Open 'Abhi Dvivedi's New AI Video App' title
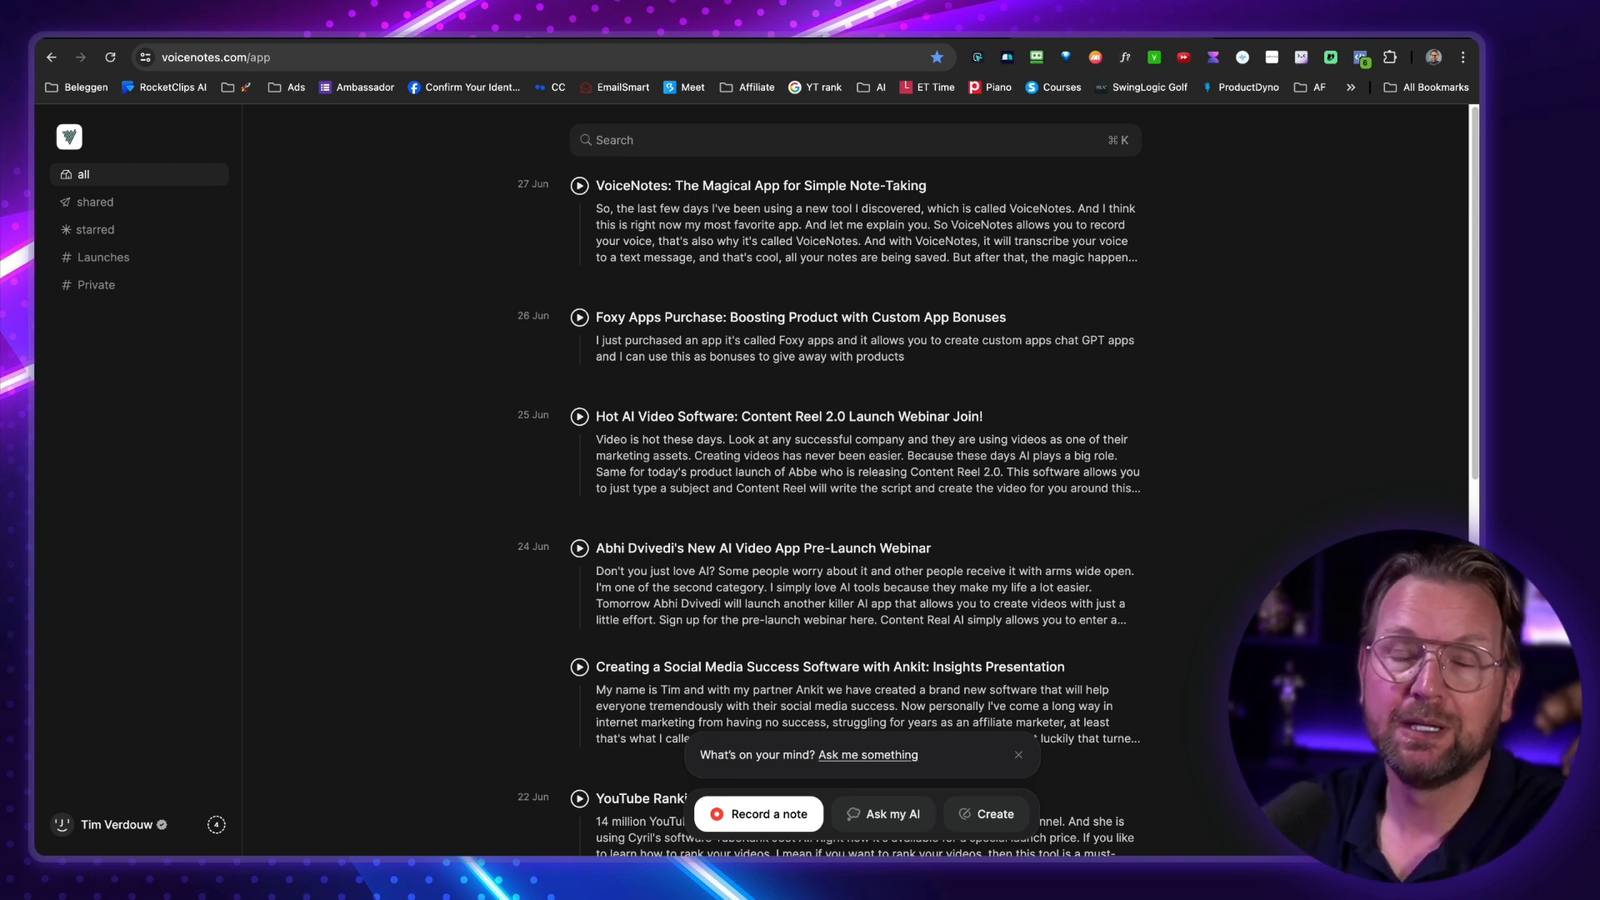1600x900 pixels. [763, 548]
